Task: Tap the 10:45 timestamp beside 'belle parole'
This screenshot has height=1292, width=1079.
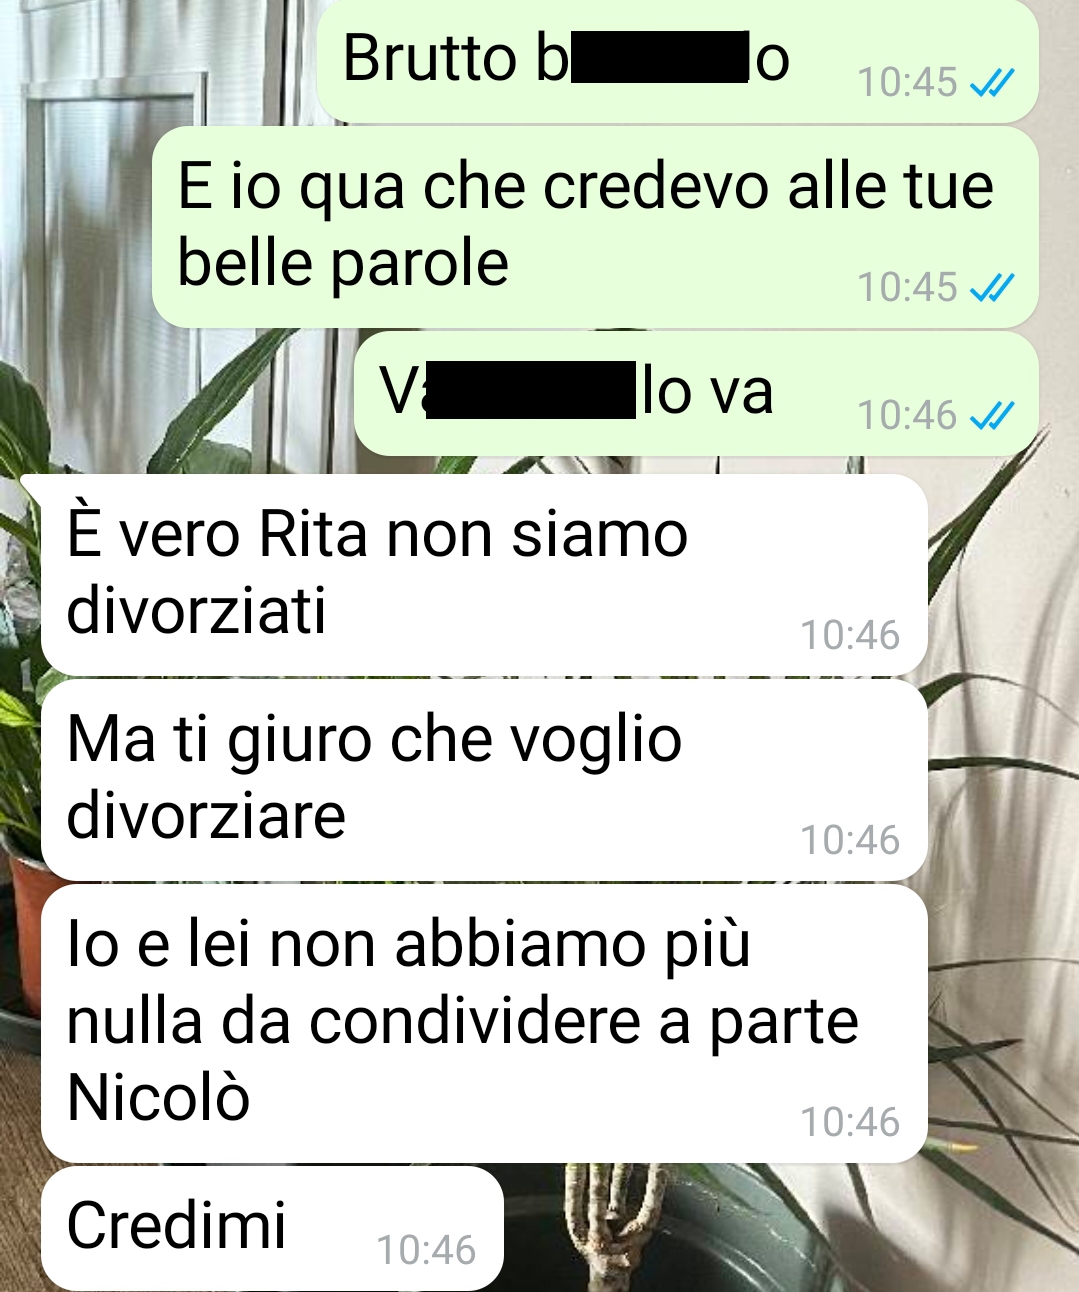Action: (x=908, y=287)
